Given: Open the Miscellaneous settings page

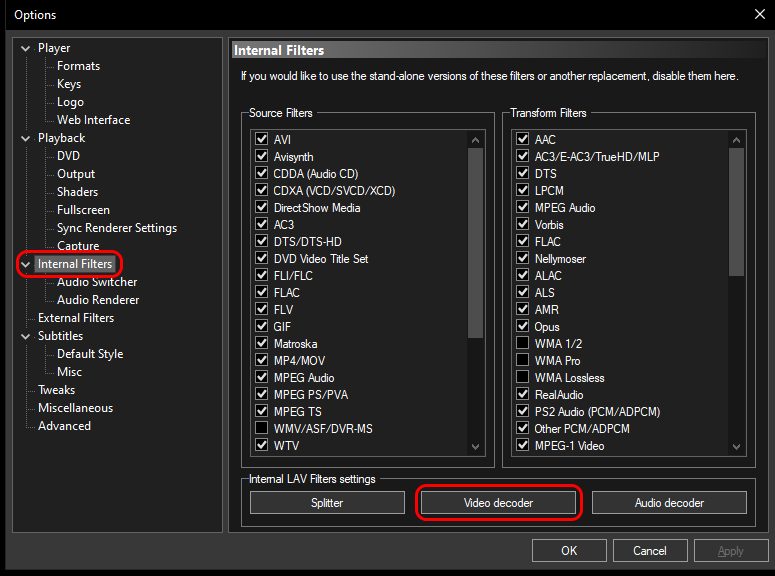Looking at the screenshot, I should 75,408.
